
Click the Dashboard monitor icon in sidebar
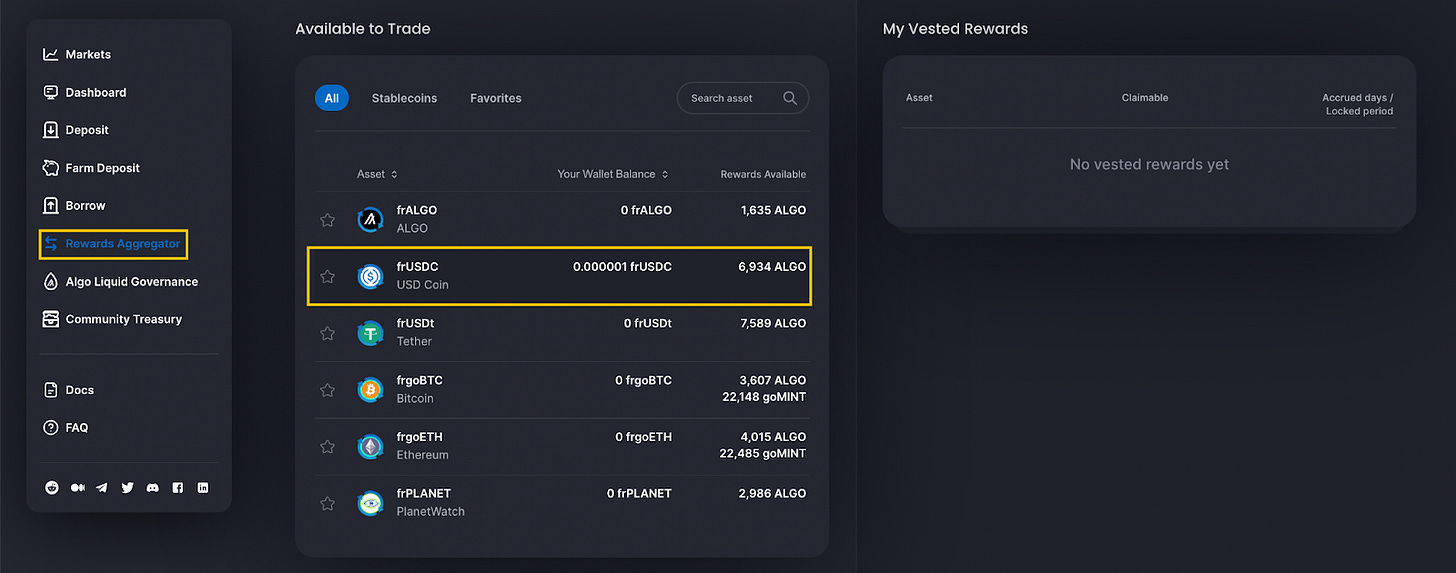click(x=51, y=92)
